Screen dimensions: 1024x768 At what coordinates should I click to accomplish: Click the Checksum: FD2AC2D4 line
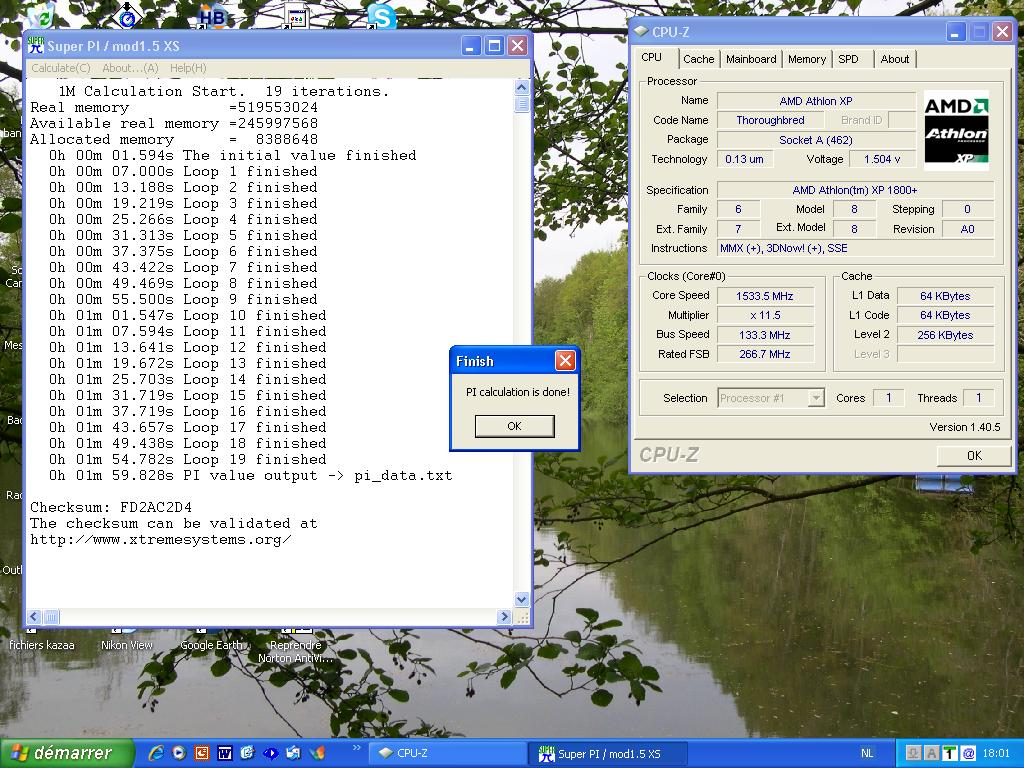point(111,507)
